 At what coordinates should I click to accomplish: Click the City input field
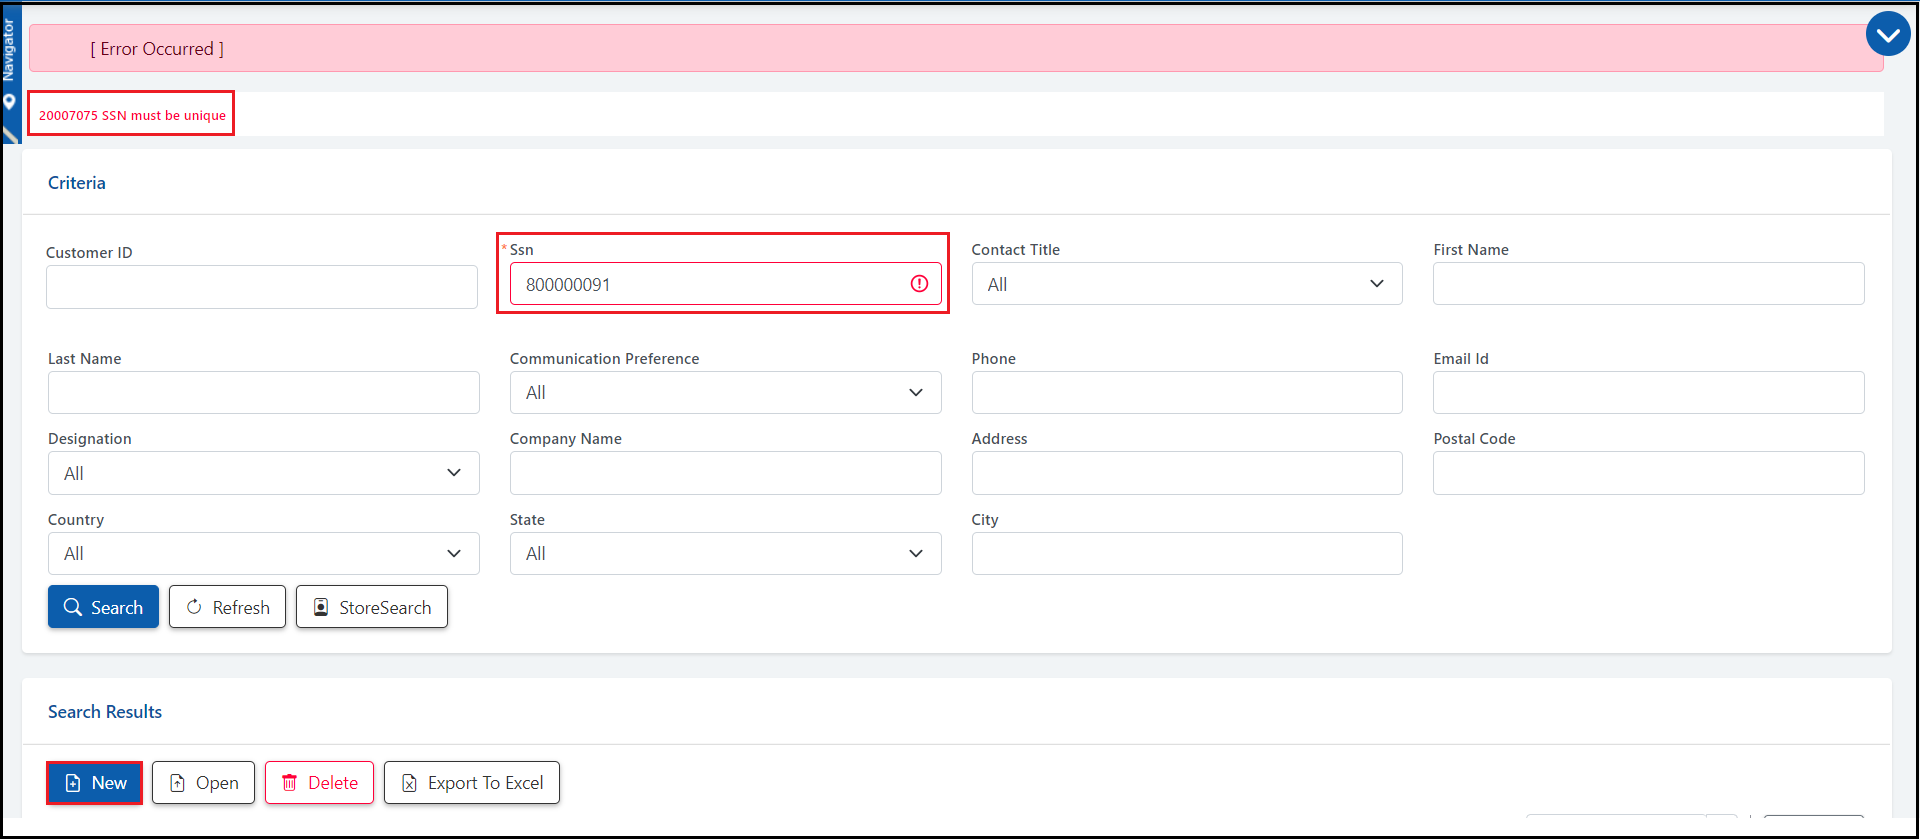(x=1187, y=553)
